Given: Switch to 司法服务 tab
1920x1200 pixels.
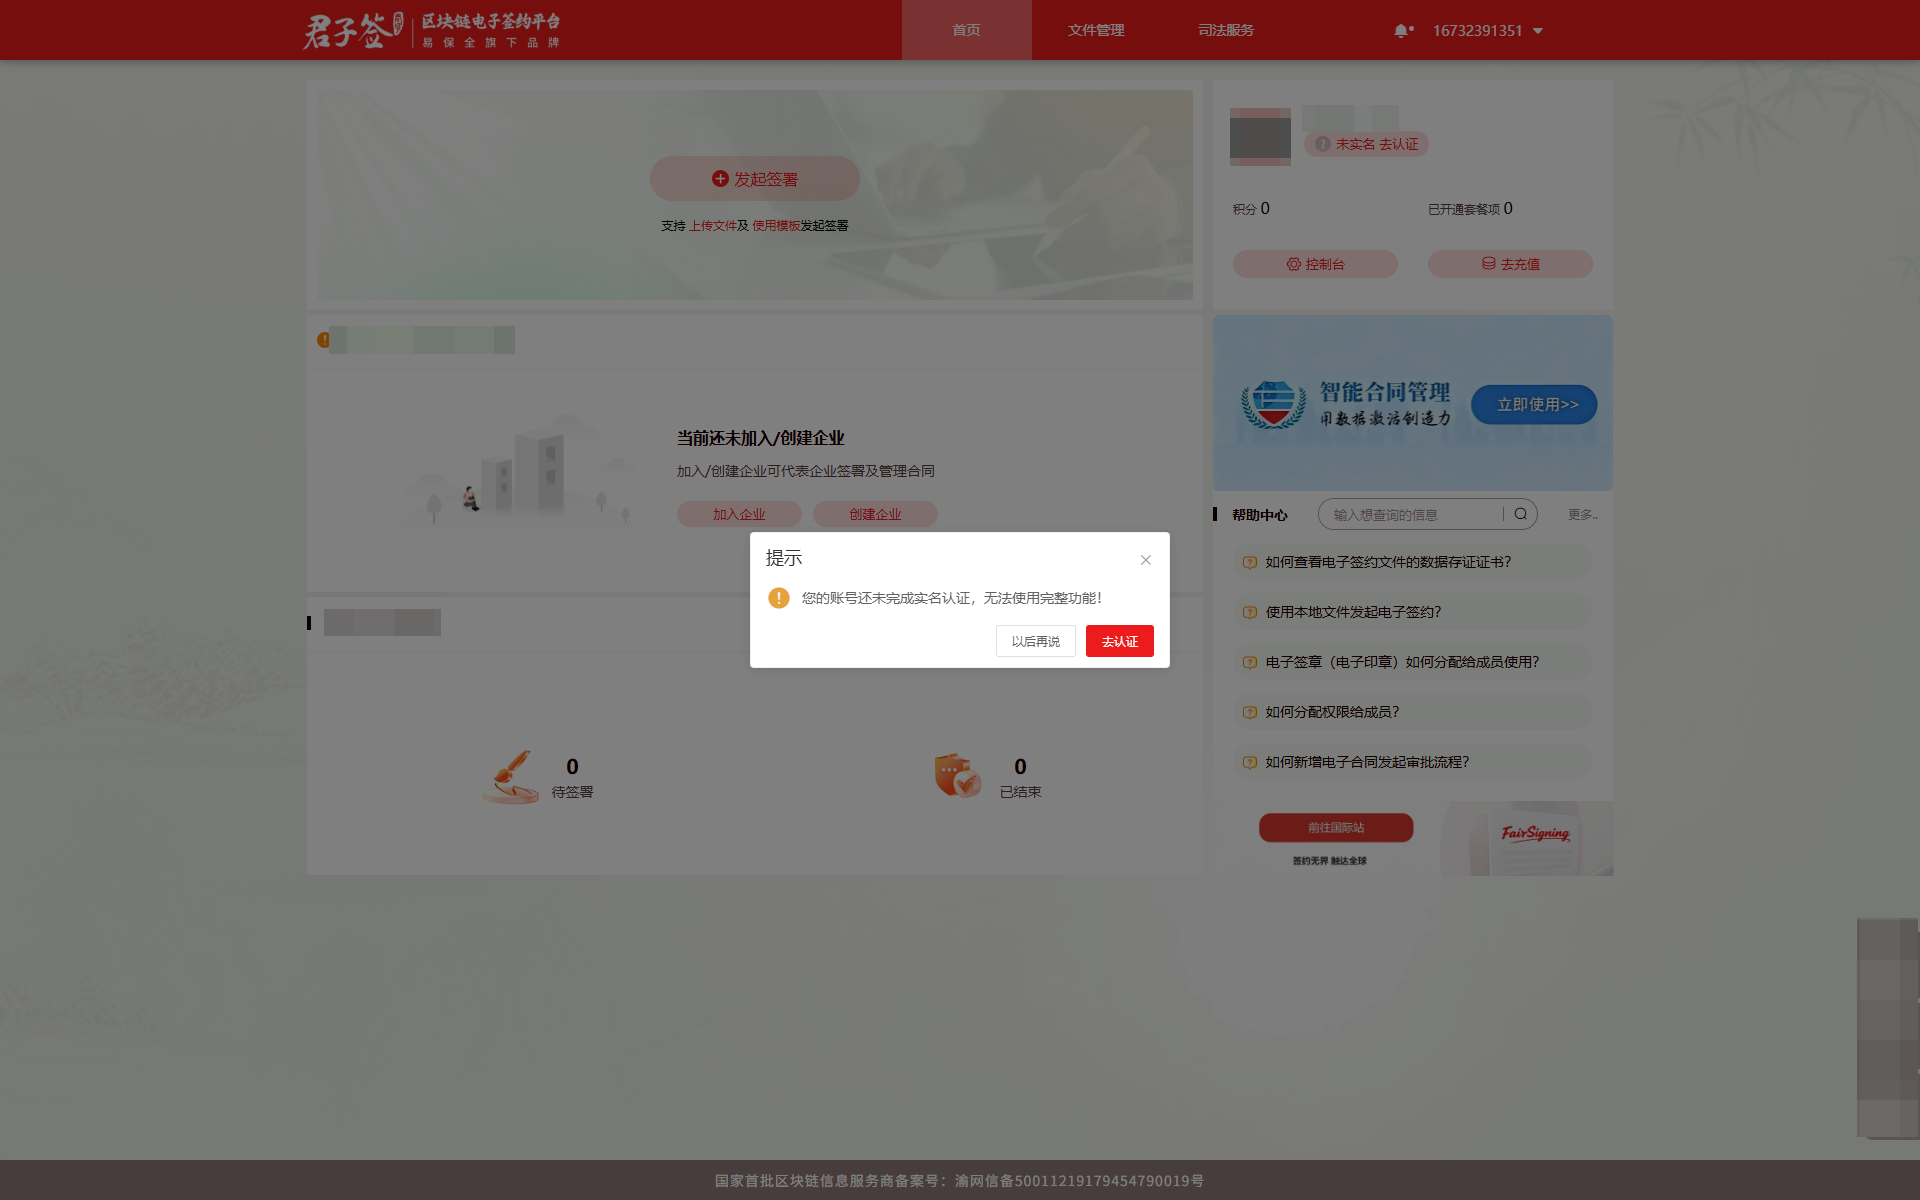Looking at the screenshot, I should pos(1226,30).
